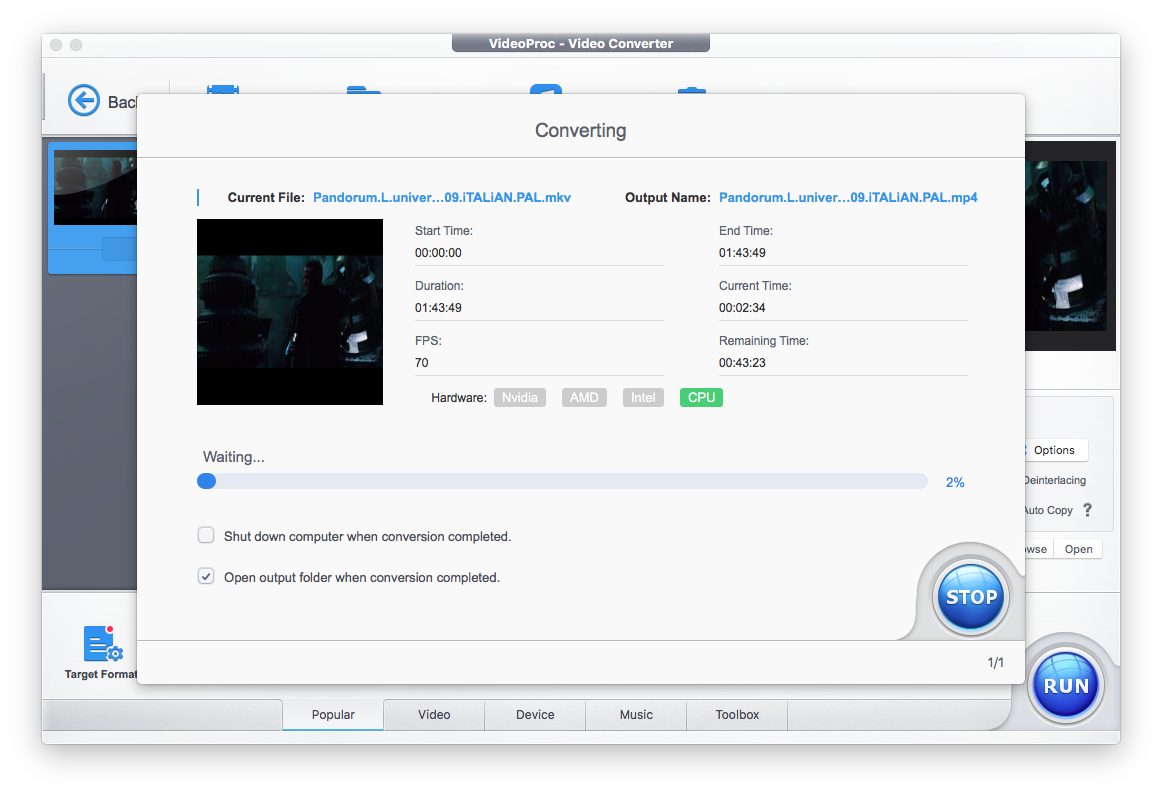The width and height of the screenshot is (1162, 794).
Task: Click the green CPU hardware badge
Action: click(701, 397)
